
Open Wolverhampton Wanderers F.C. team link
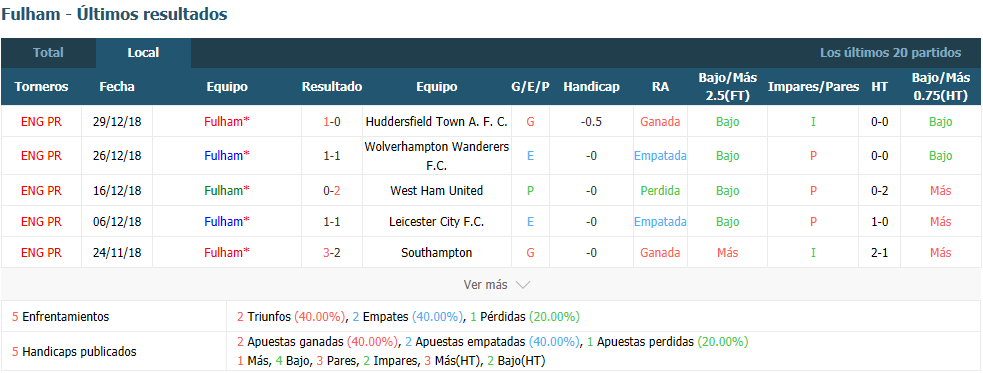pos(436,155)
